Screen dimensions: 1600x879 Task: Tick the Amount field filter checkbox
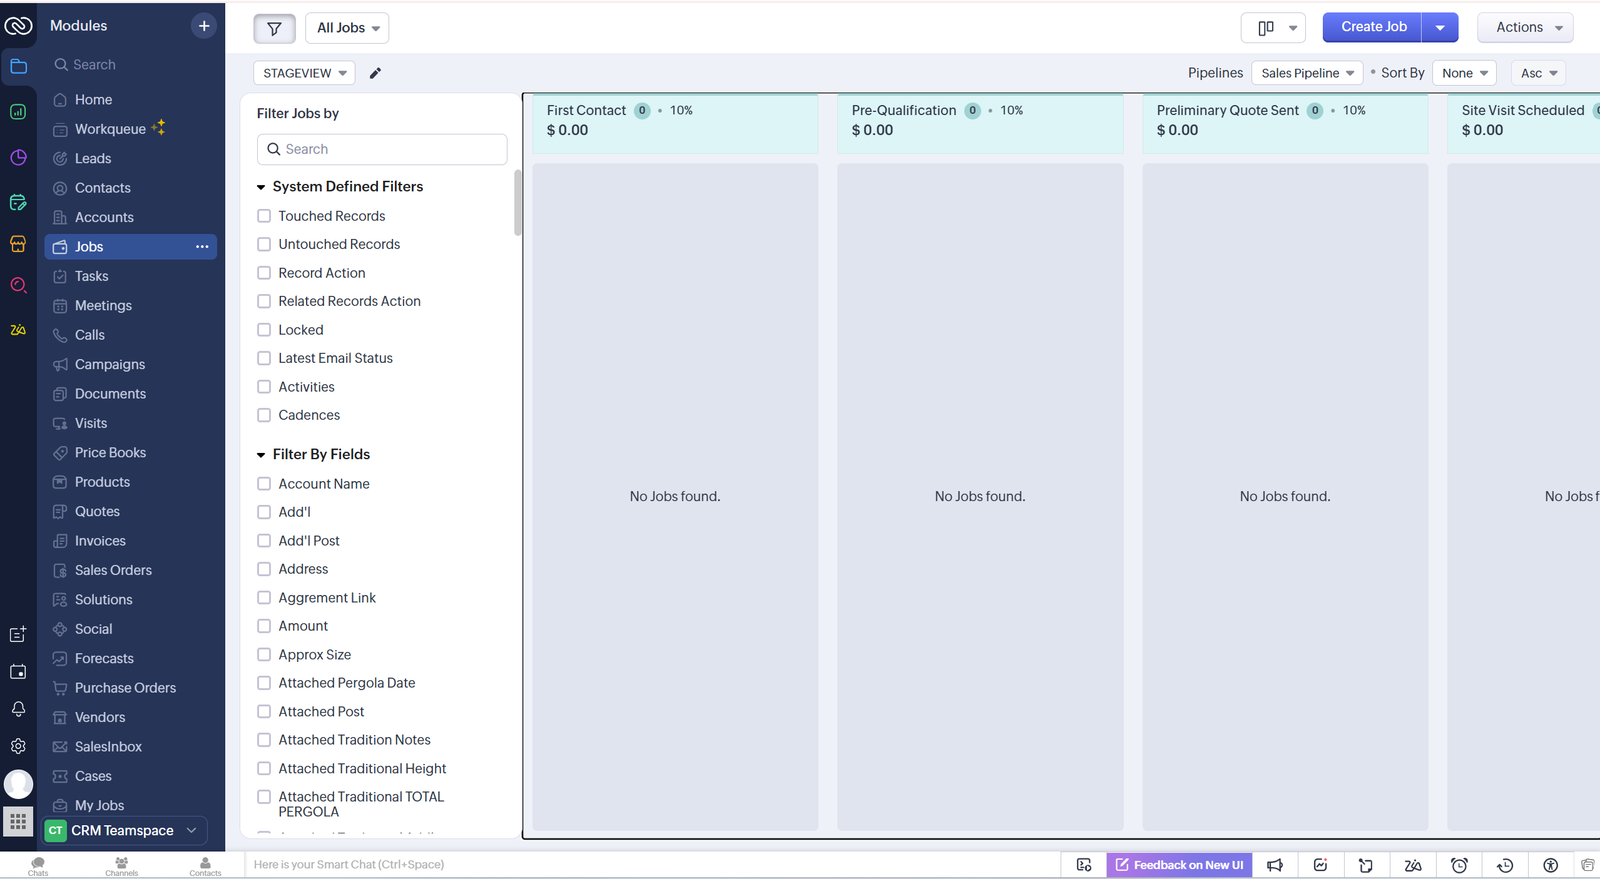[264, 626]
